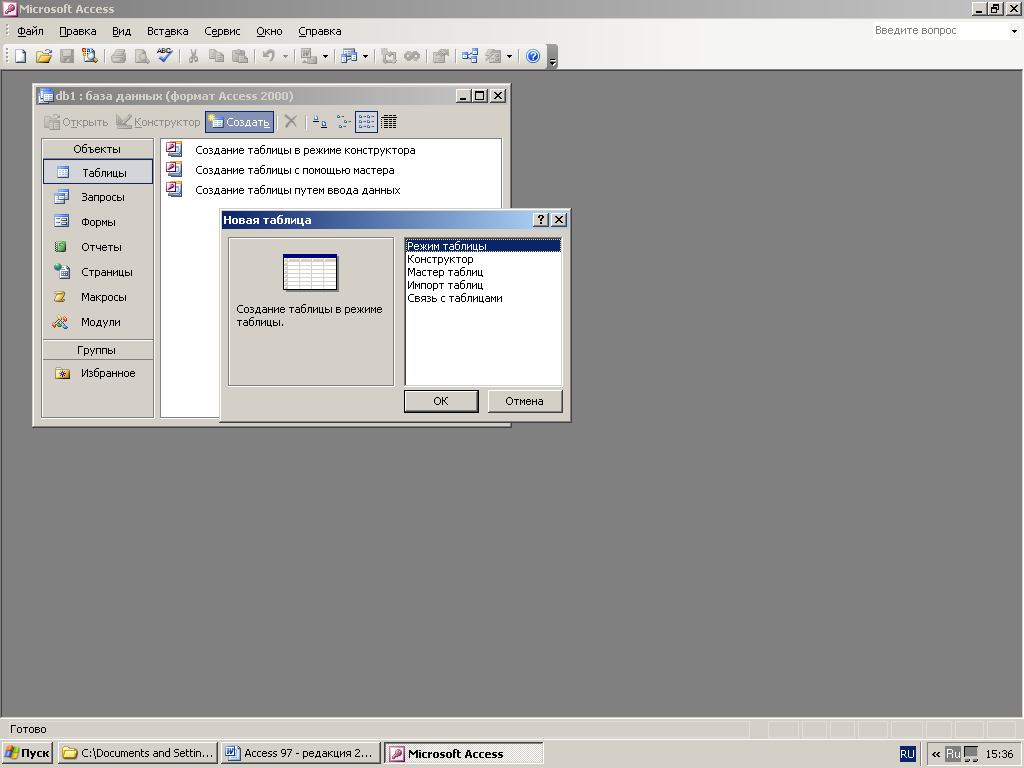
Task: Run the ABC spelling check icon
Action: [165, 56]
